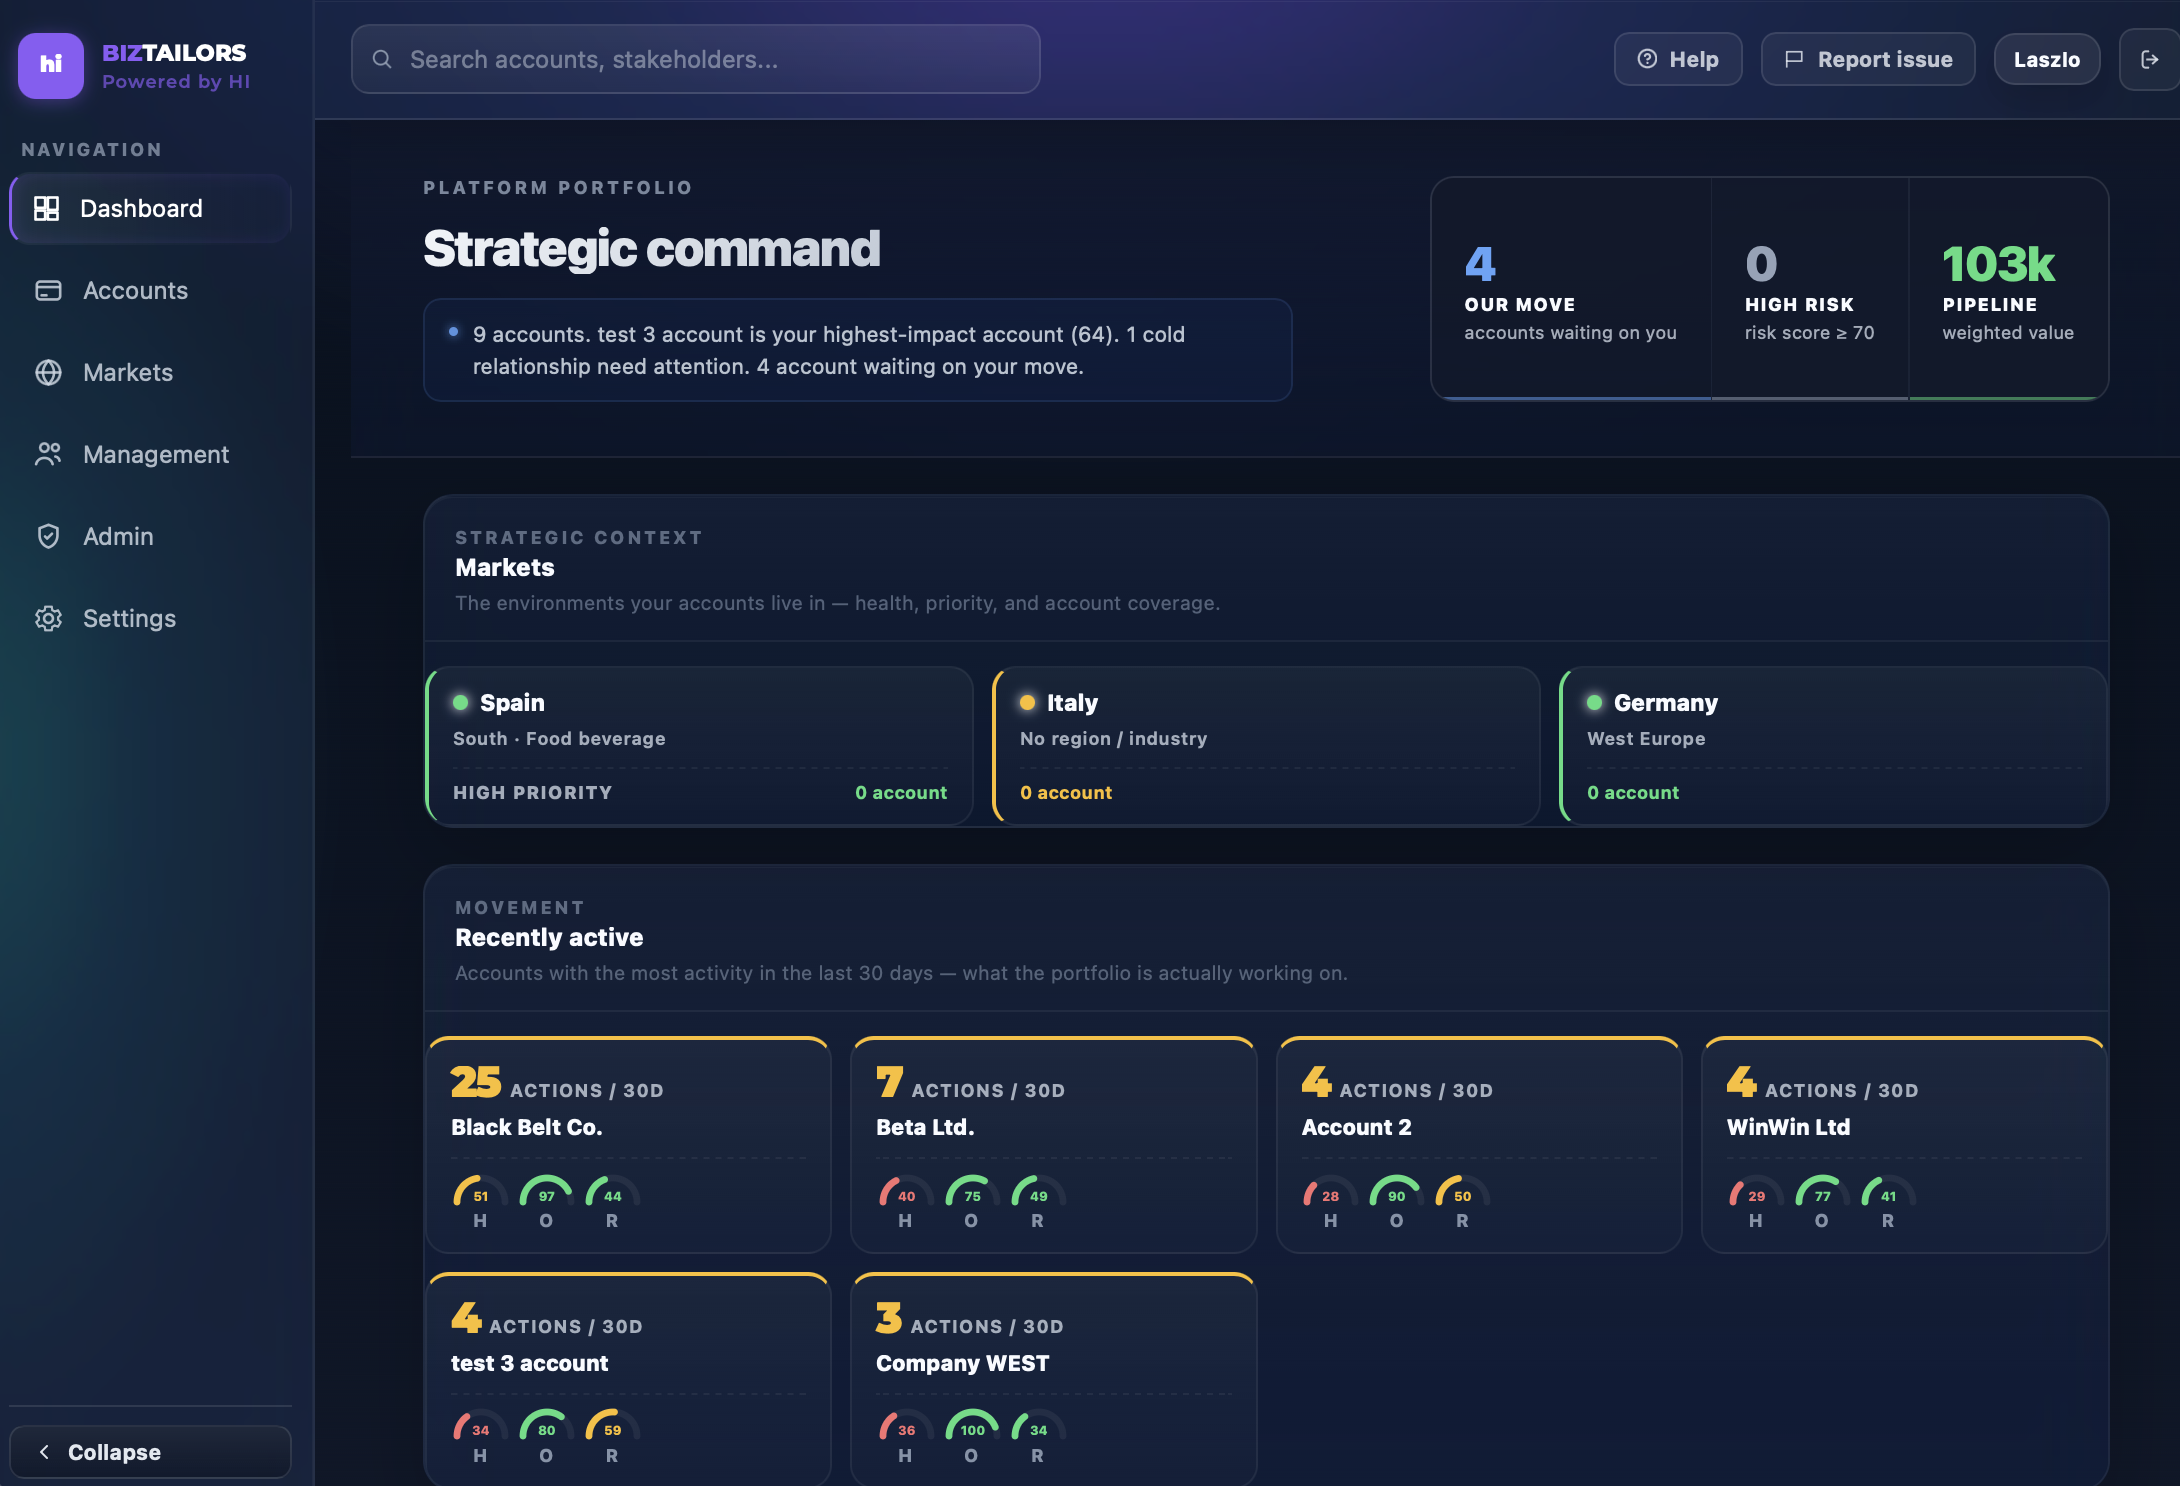This screenshot has height=1486, width=2180.
Task: Open Management via the people icon
Action: (49, 454)
